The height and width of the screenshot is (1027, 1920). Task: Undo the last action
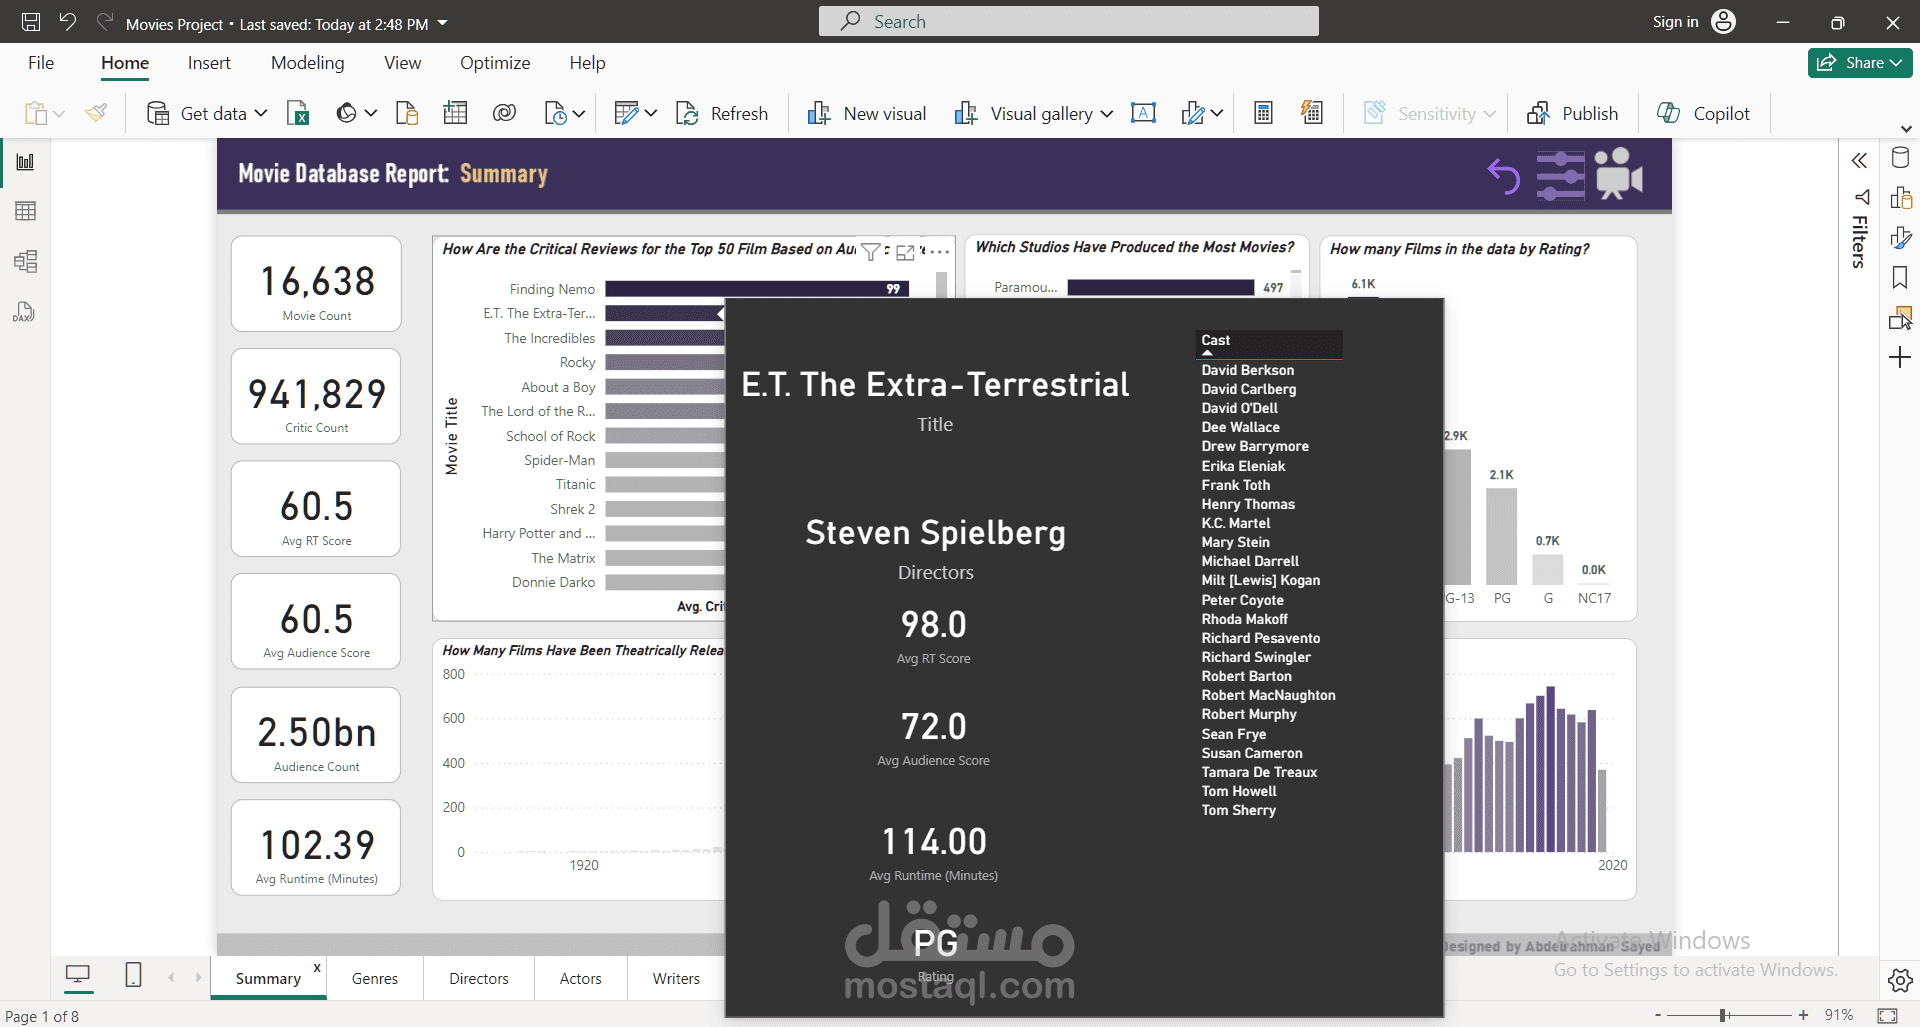[x=68, y=22]
